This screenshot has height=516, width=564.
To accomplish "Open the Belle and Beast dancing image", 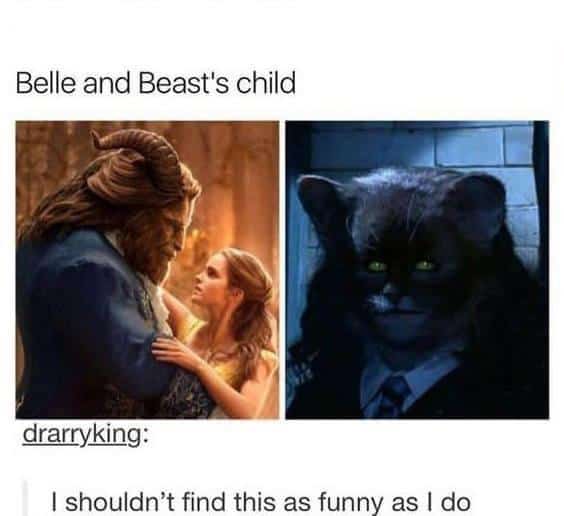I will click(147, 270).
